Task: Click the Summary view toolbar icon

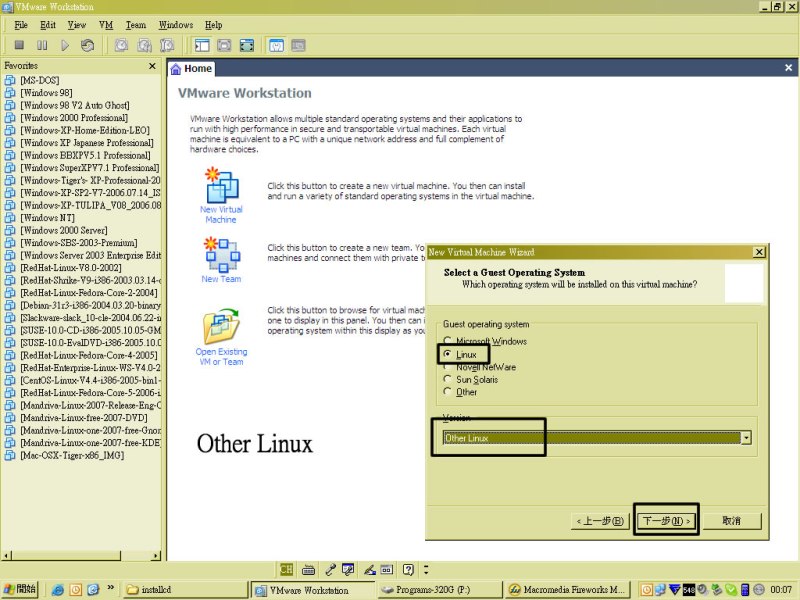Action: click(276, 45)
